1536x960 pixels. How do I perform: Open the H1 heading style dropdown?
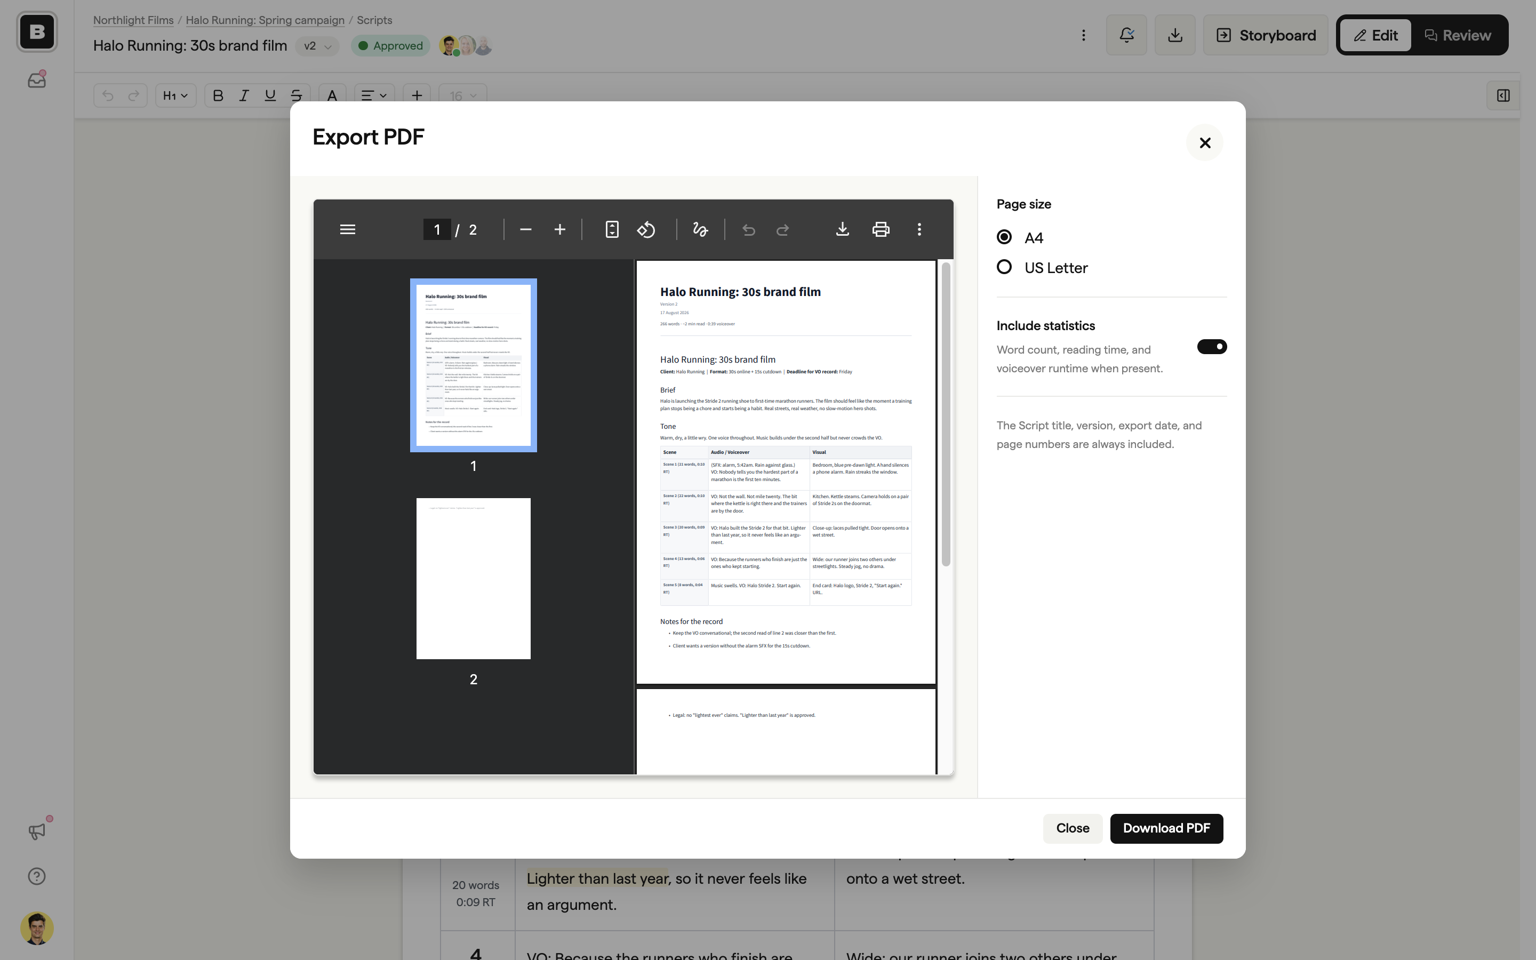coord(175,96)
